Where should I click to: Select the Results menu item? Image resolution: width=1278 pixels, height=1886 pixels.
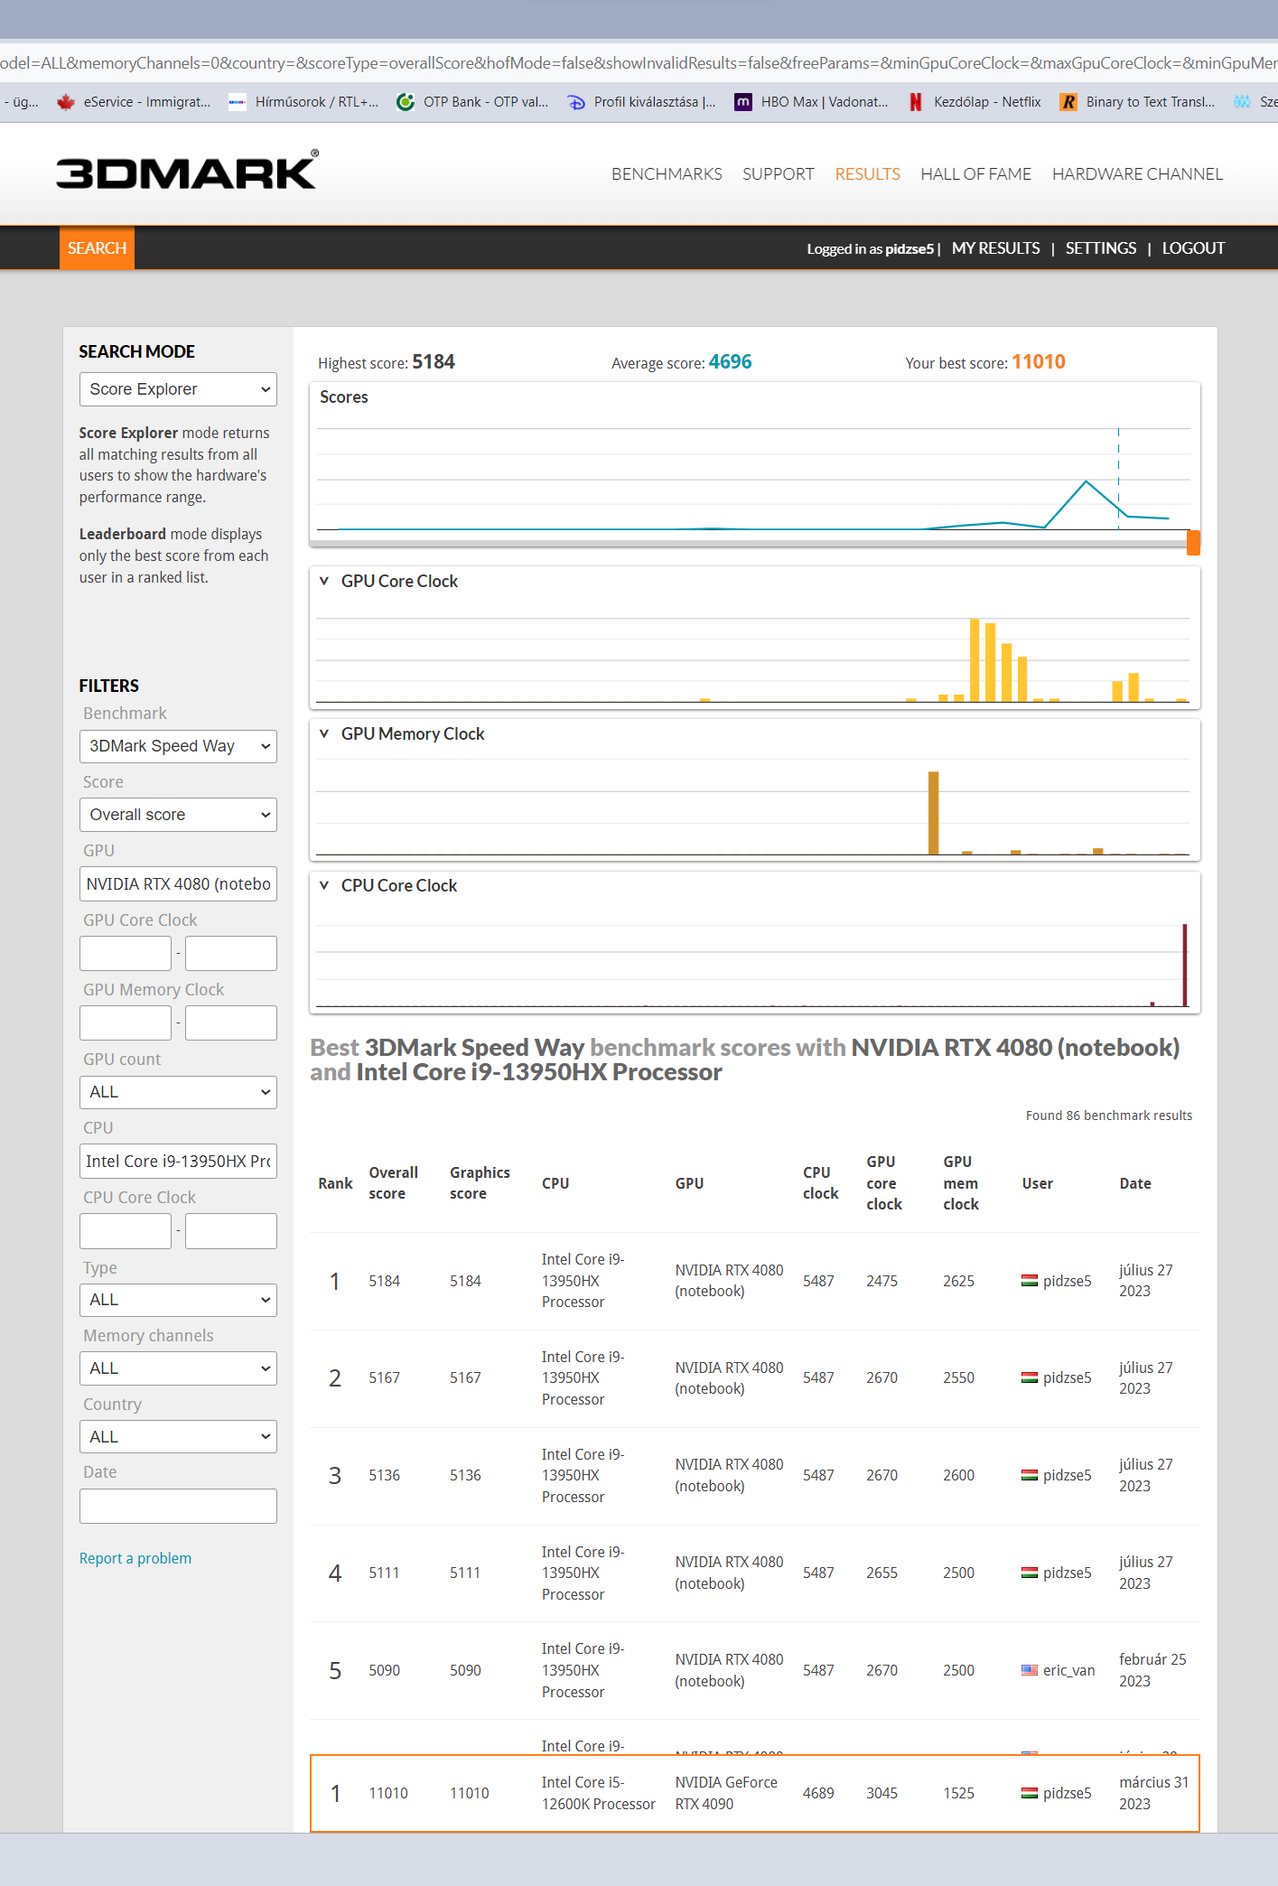tap(867, 174)
